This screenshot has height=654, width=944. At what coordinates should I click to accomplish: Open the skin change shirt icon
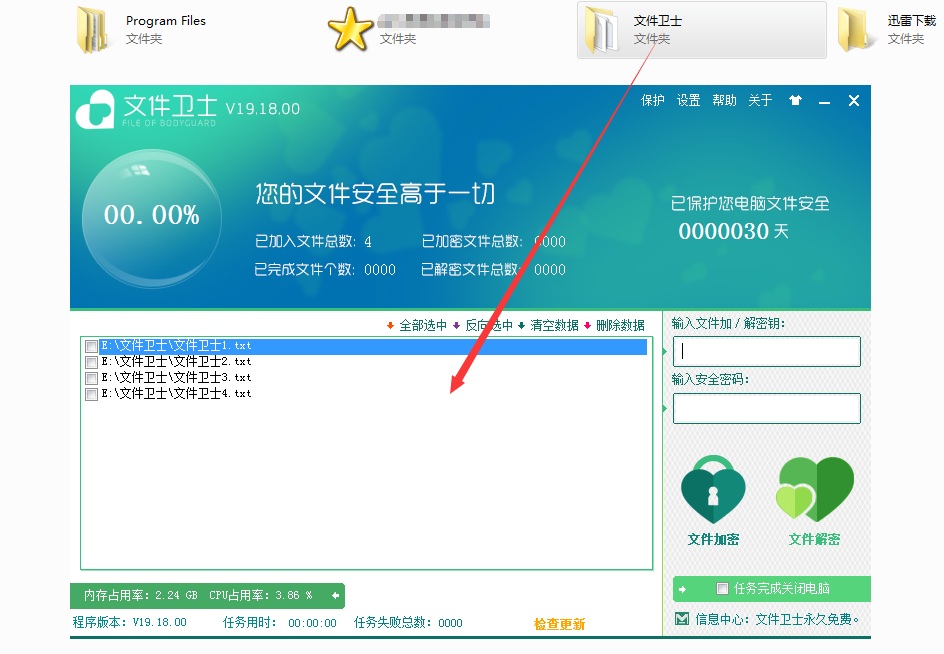click(795, 101)
